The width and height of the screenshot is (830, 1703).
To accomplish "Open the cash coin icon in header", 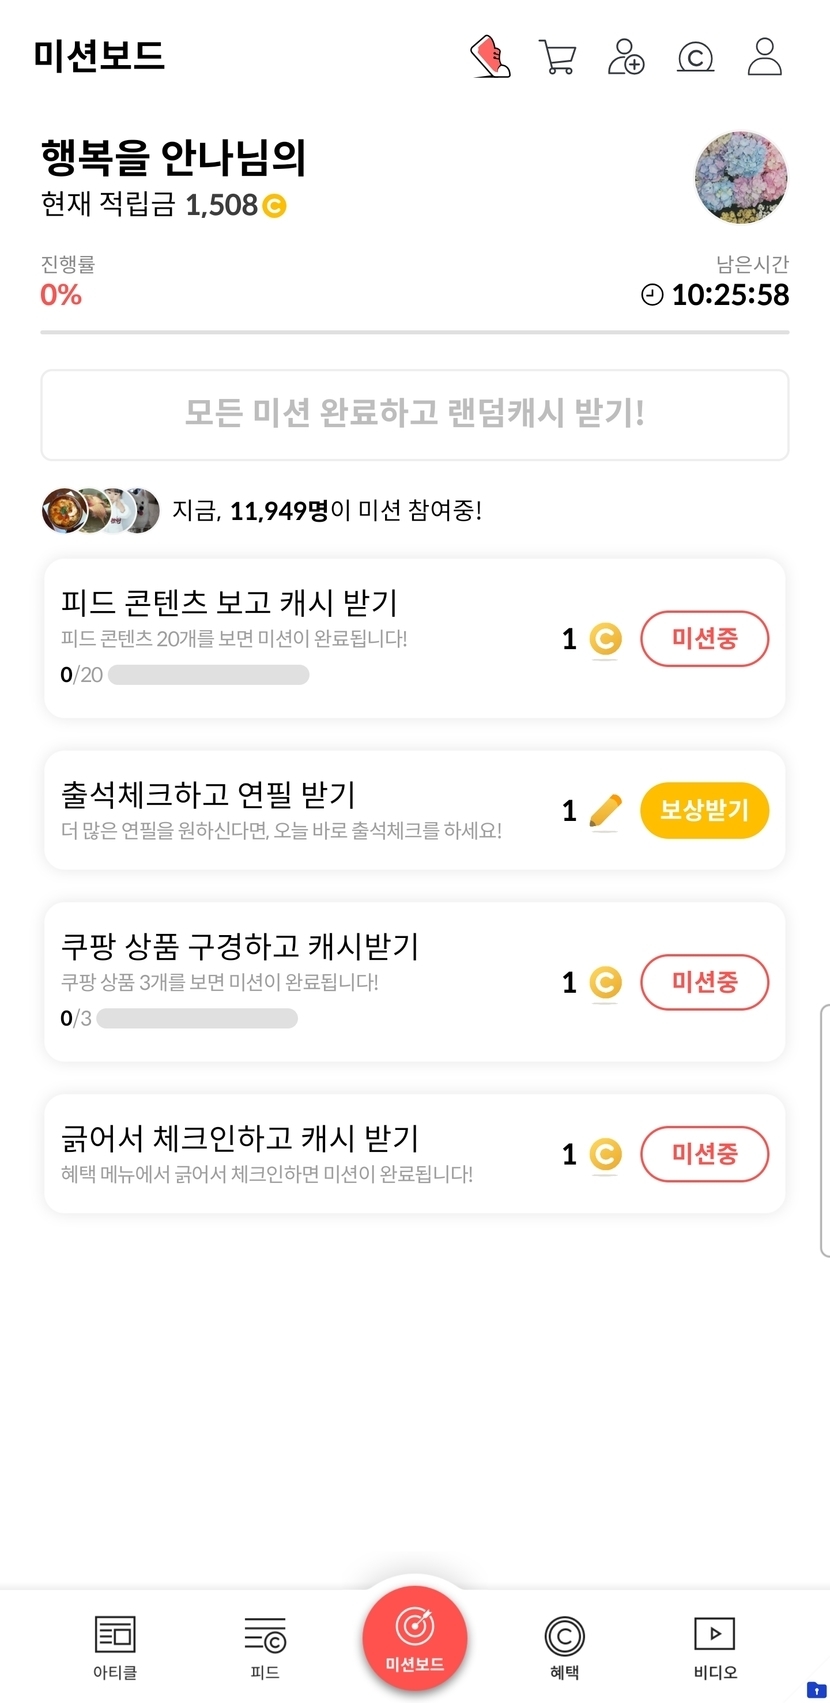I will (695, 57).
